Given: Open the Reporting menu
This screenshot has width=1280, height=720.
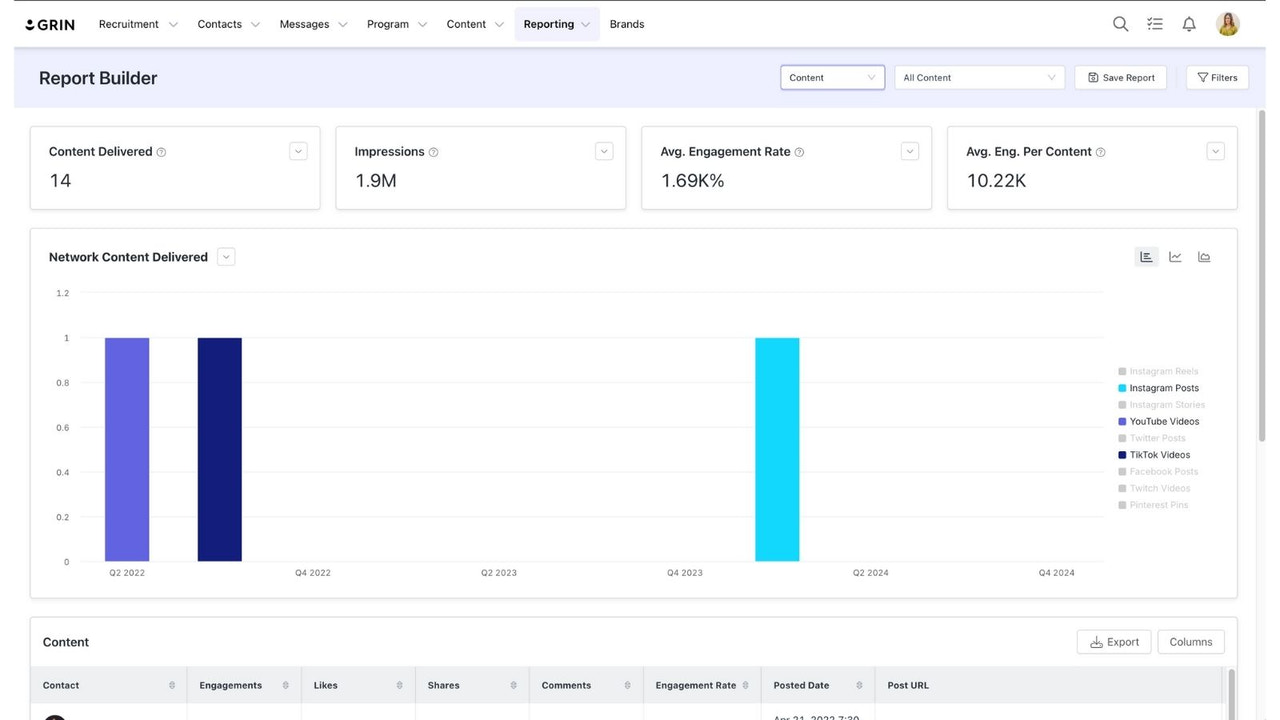Looking at the screenshot, I should (556, 23).
